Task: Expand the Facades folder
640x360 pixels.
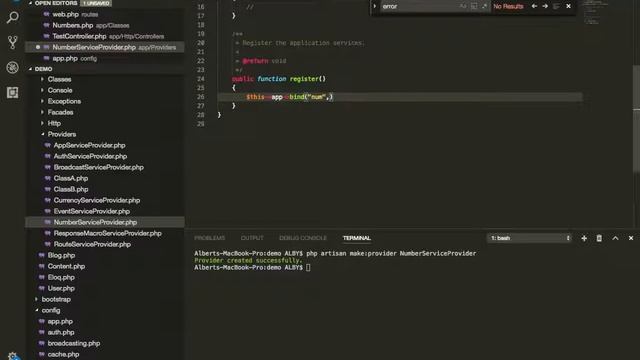Action: click(60, 112)
